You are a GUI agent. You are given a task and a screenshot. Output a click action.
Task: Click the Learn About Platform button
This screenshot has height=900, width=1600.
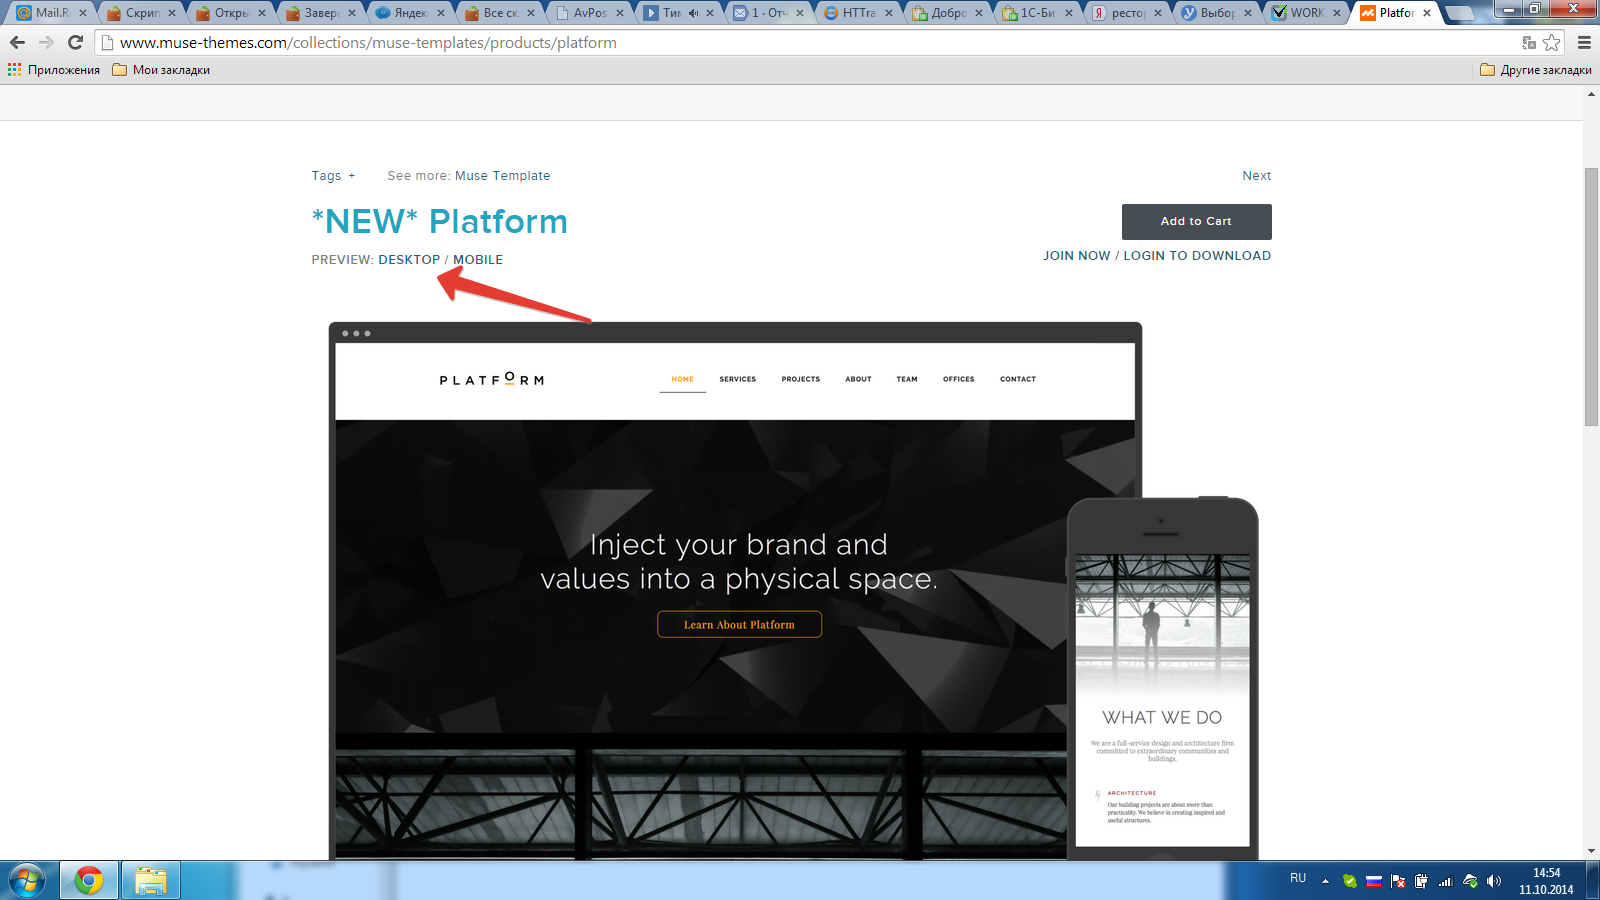(739, 624)
